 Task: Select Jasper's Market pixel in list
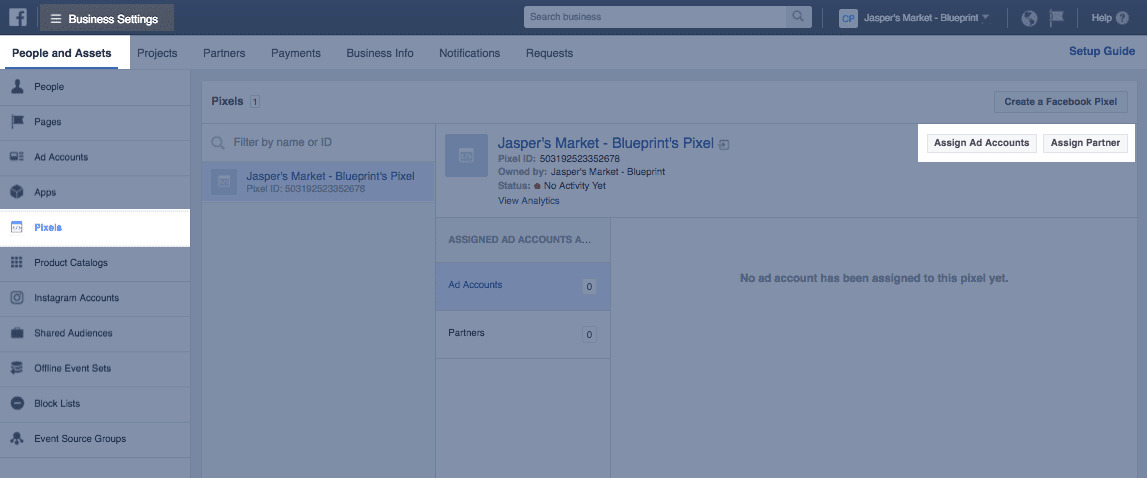pos(319,182)
